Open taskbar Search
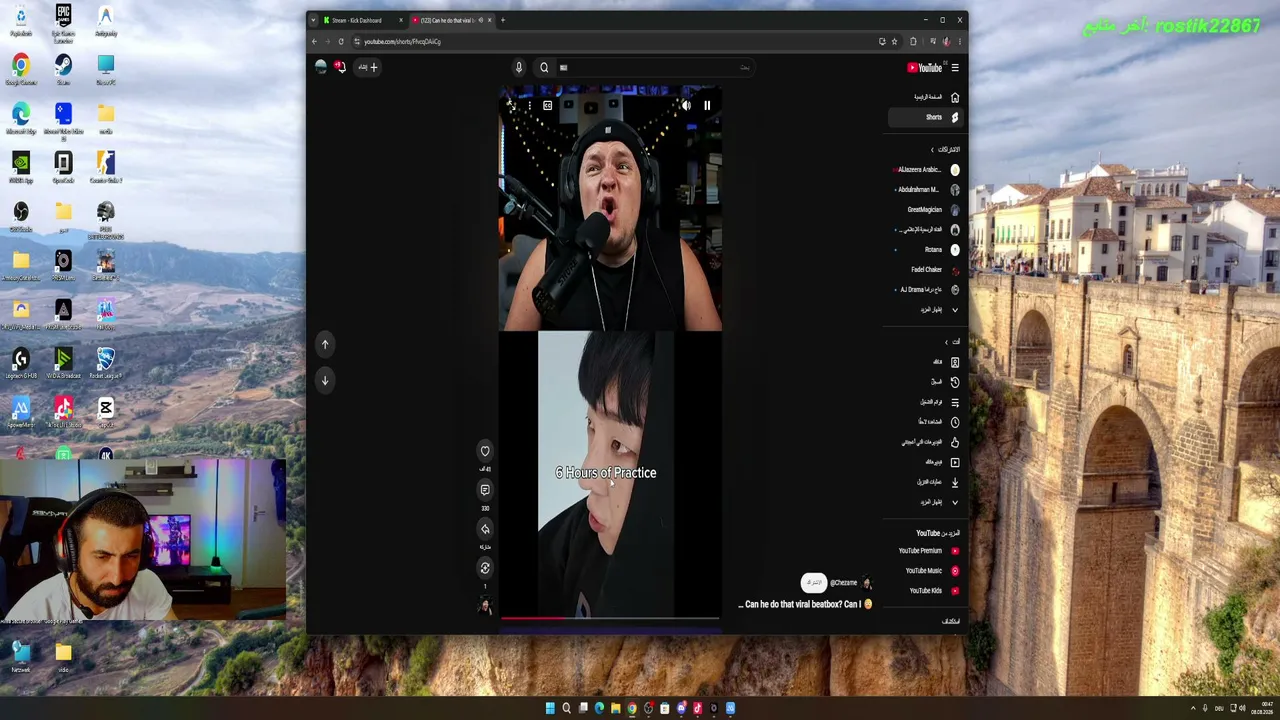This screenshot has width=1280, height=720. tap(566, 709)
